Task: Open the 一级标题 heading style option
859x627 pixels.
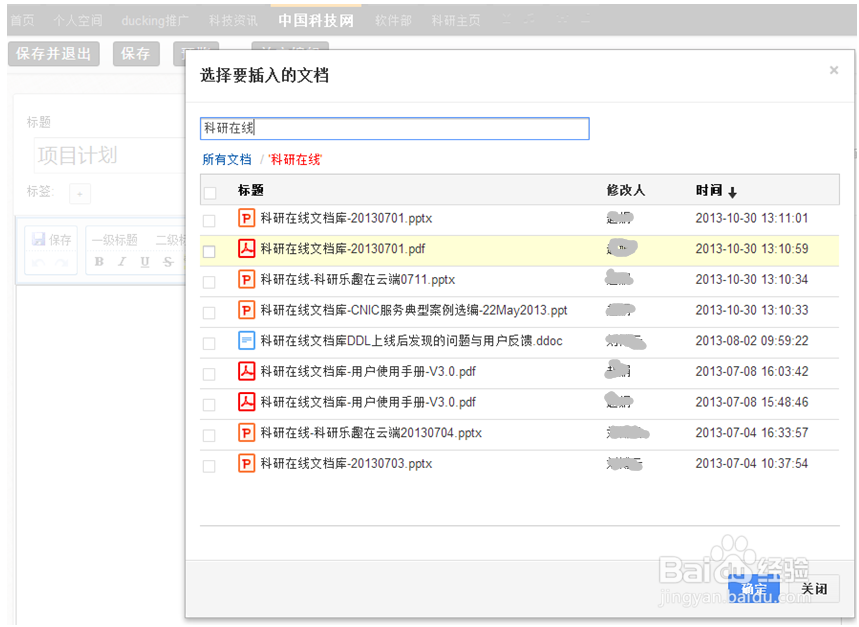Action: point(114,240)
